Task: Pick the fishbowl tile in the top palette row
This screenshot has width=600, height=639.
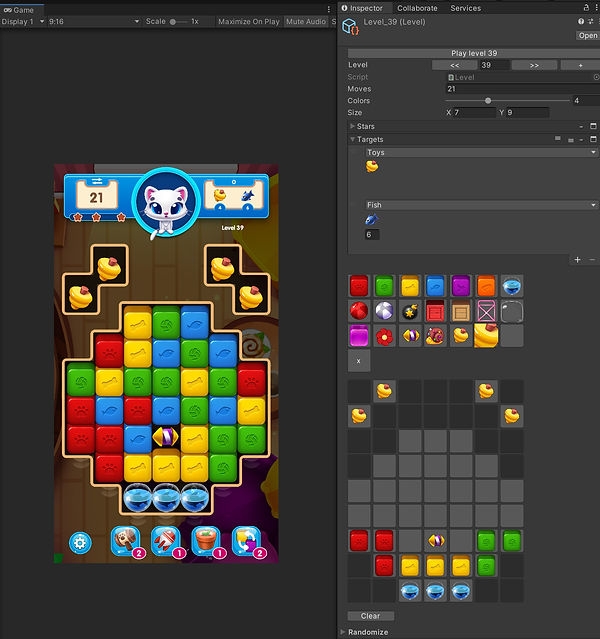Action: pos(511,287)
